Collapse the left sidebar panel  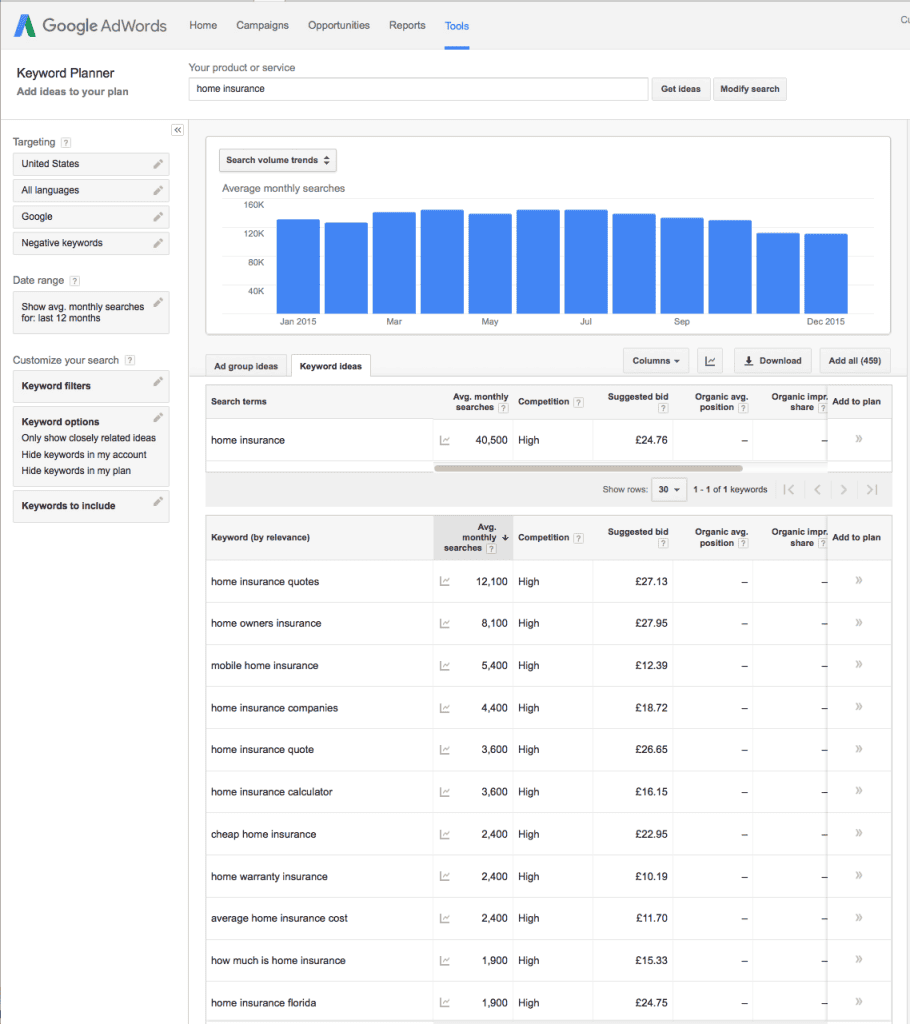coord(178,130)
